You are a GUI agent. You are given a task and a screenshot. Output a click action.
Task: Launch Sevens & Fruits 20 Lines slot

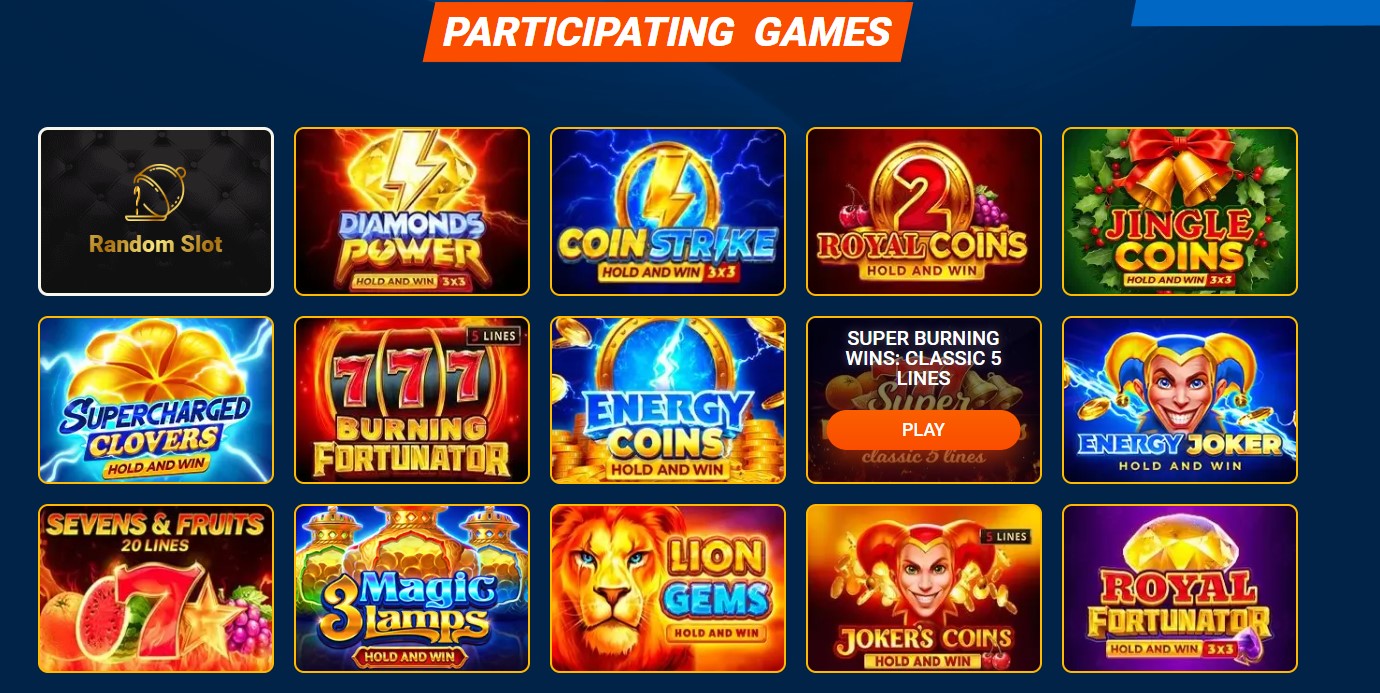(x=156, y=588)
